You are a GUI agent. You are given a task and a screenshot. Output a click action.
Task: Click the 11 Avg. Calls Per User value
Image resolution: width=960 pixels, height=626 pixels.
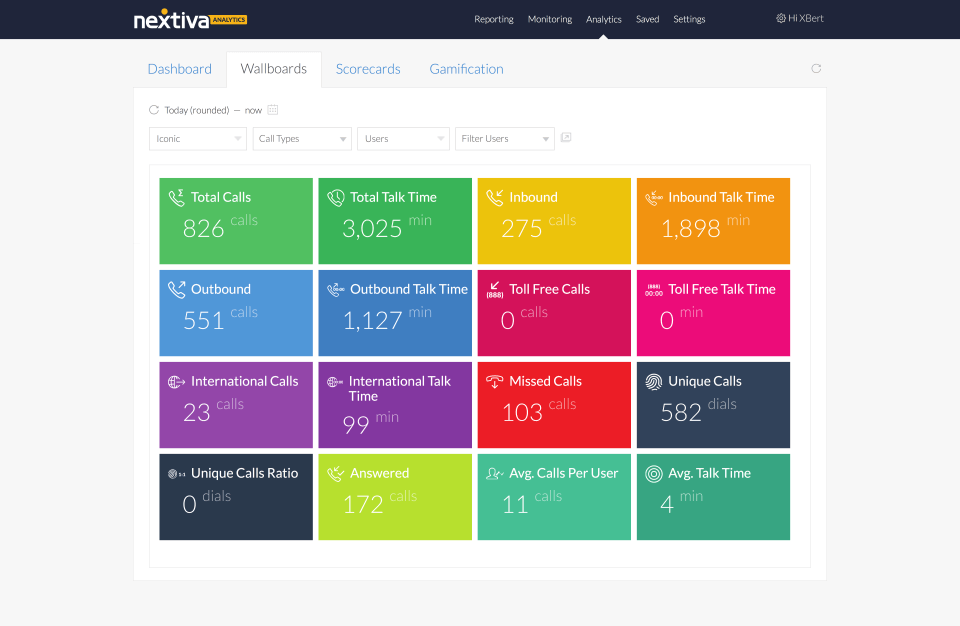[x=515, y=504]
